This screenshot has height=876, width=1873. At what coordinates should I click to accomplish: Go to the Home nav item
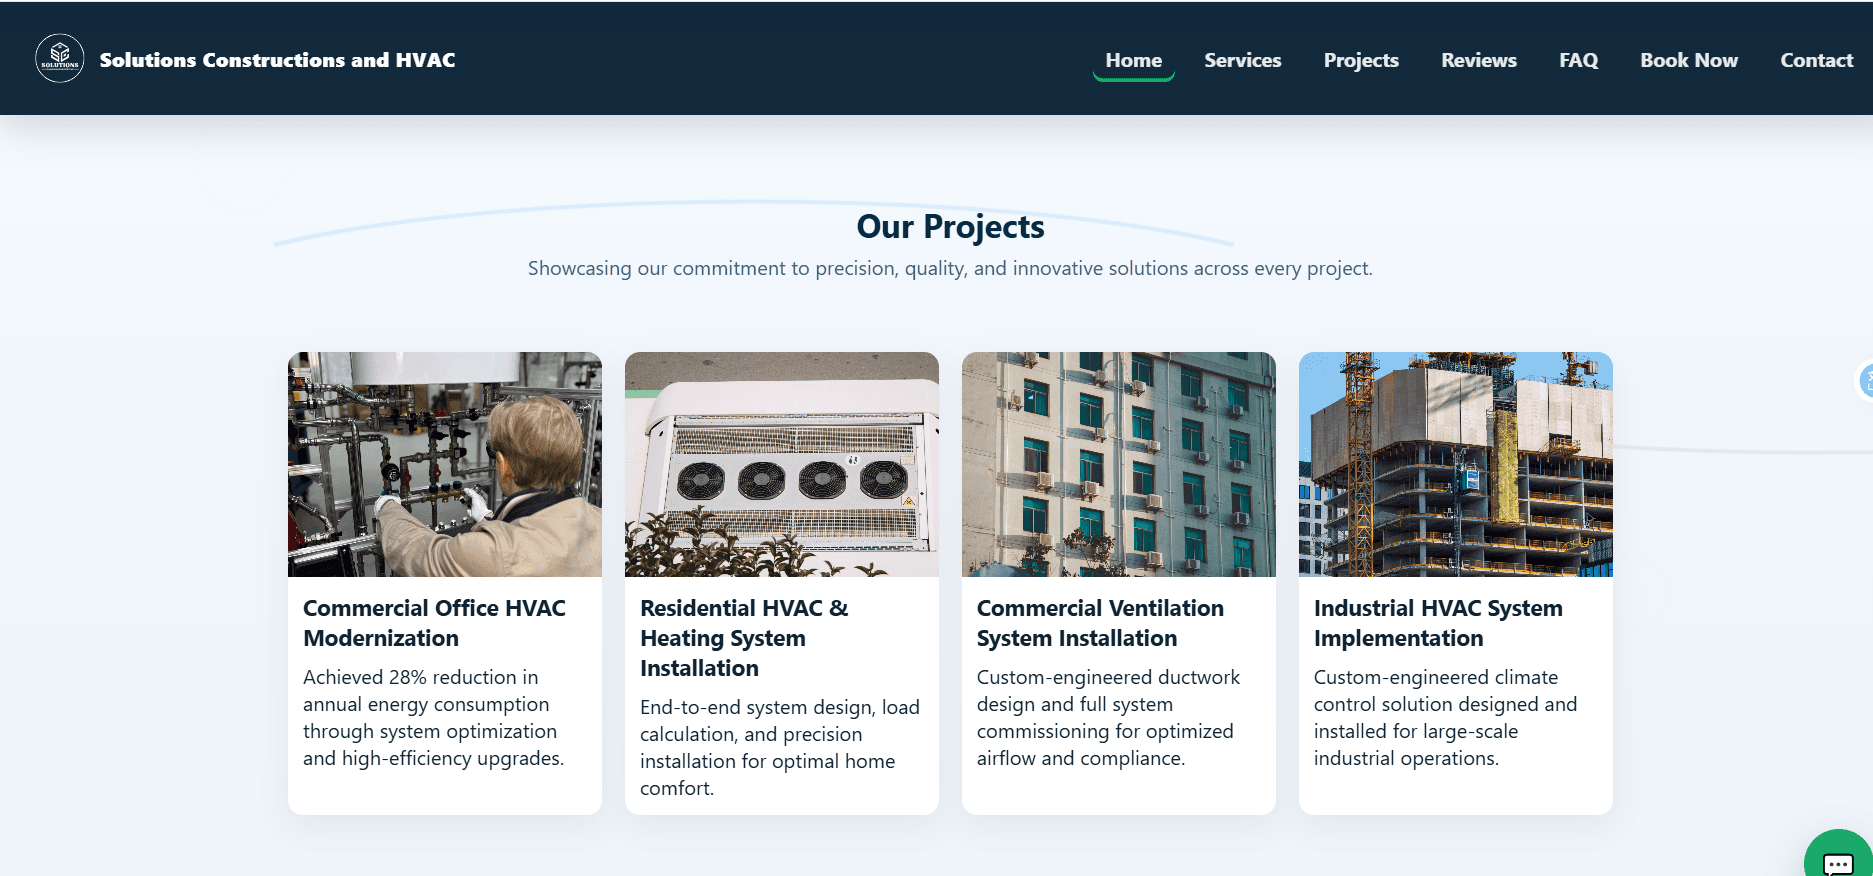[x=1133, y=60]
